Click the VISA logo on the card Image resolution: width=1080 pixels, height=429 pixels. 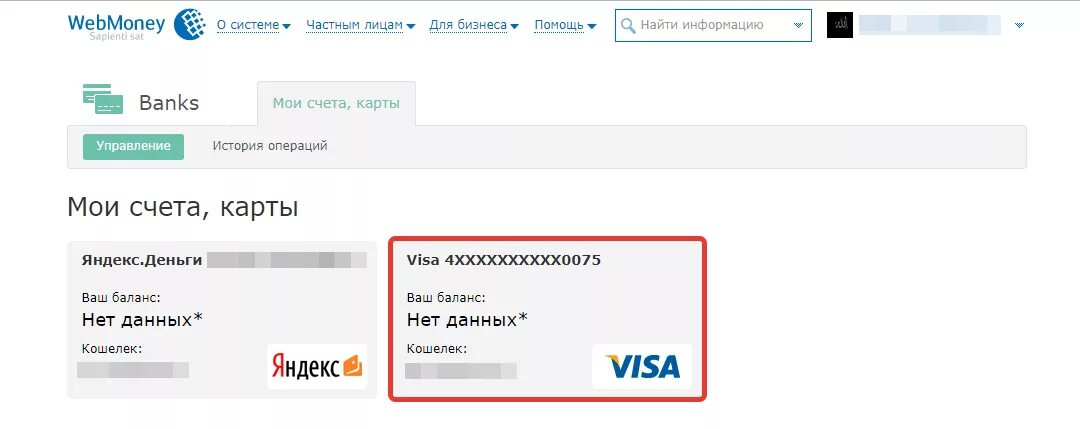click(642, 366)
